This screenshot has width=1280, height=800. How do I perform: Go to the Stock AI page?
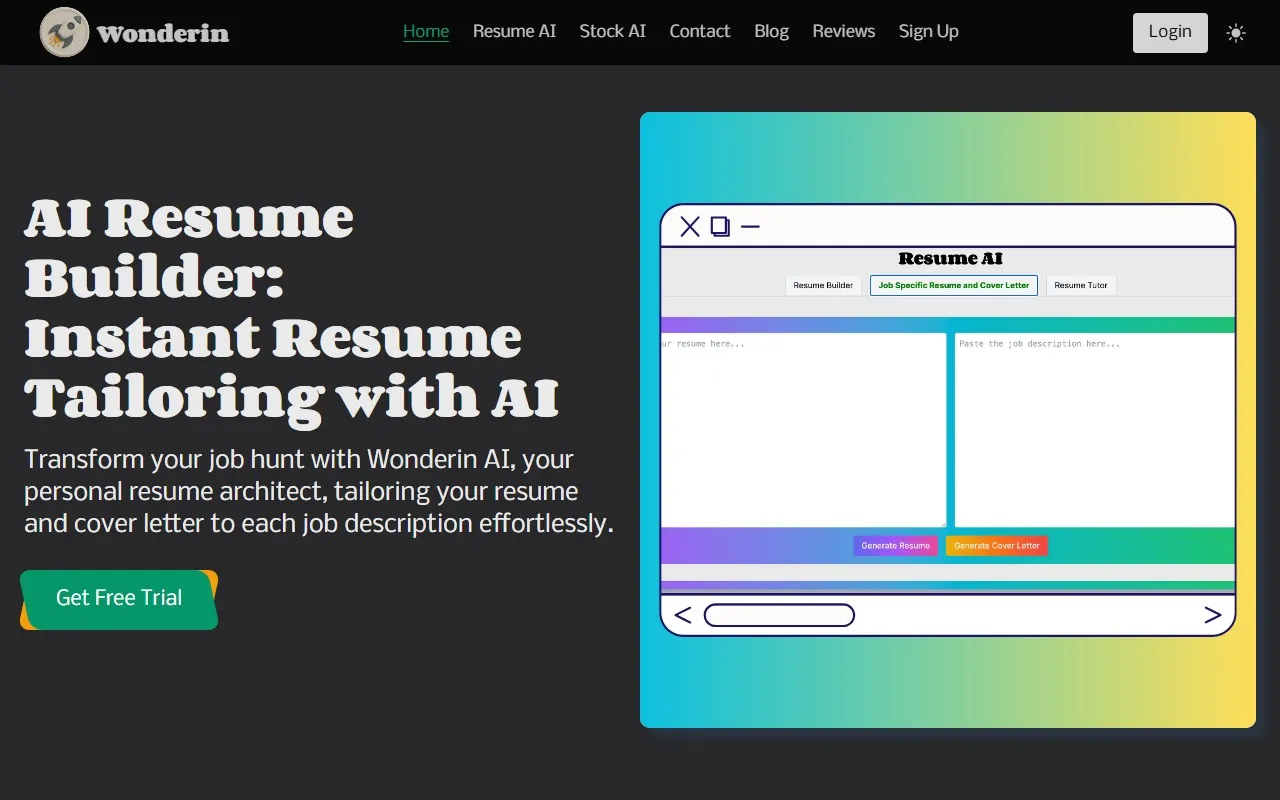tap(612, 31)
